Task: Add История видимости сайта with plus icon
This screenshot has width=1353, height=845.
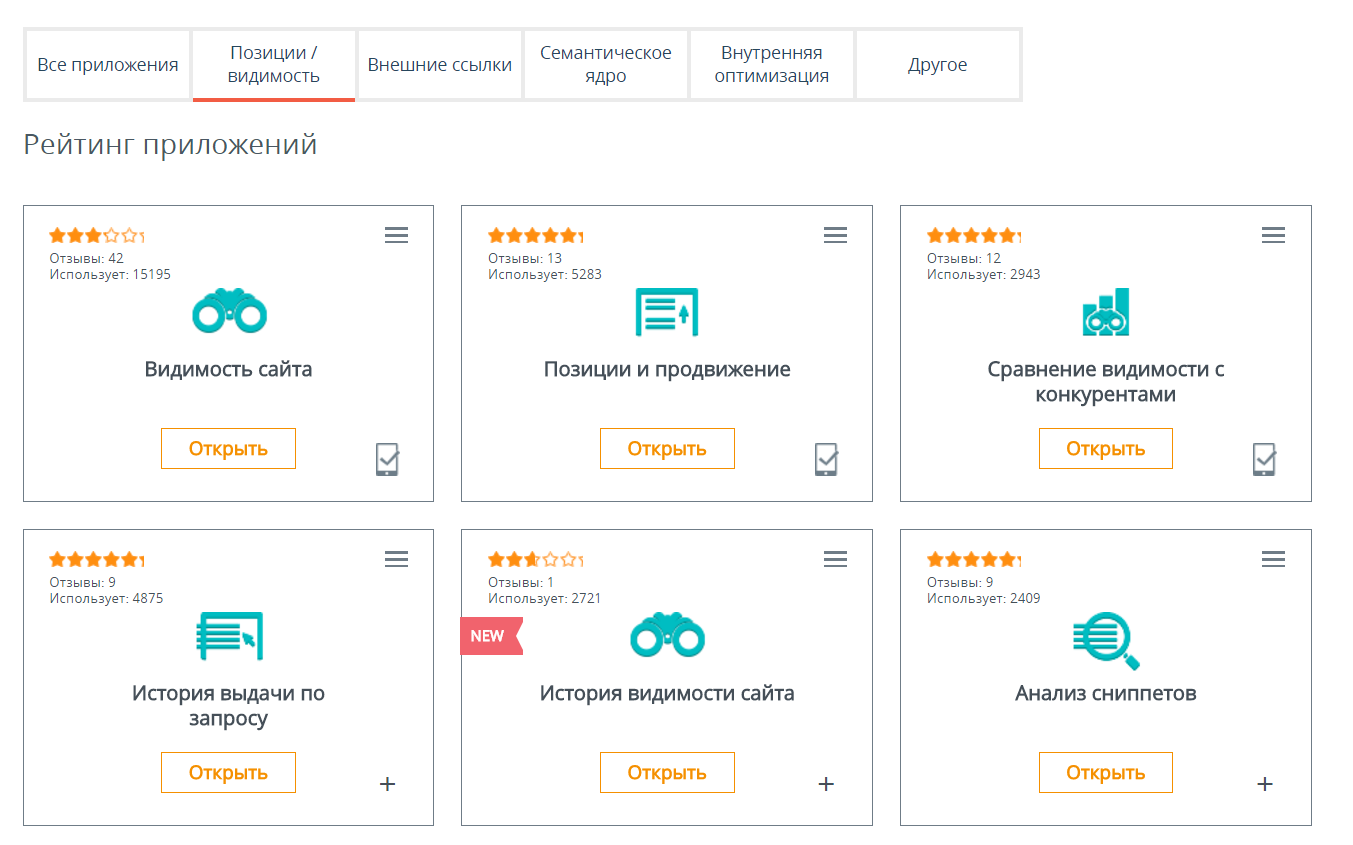Action: coord(826,784)
